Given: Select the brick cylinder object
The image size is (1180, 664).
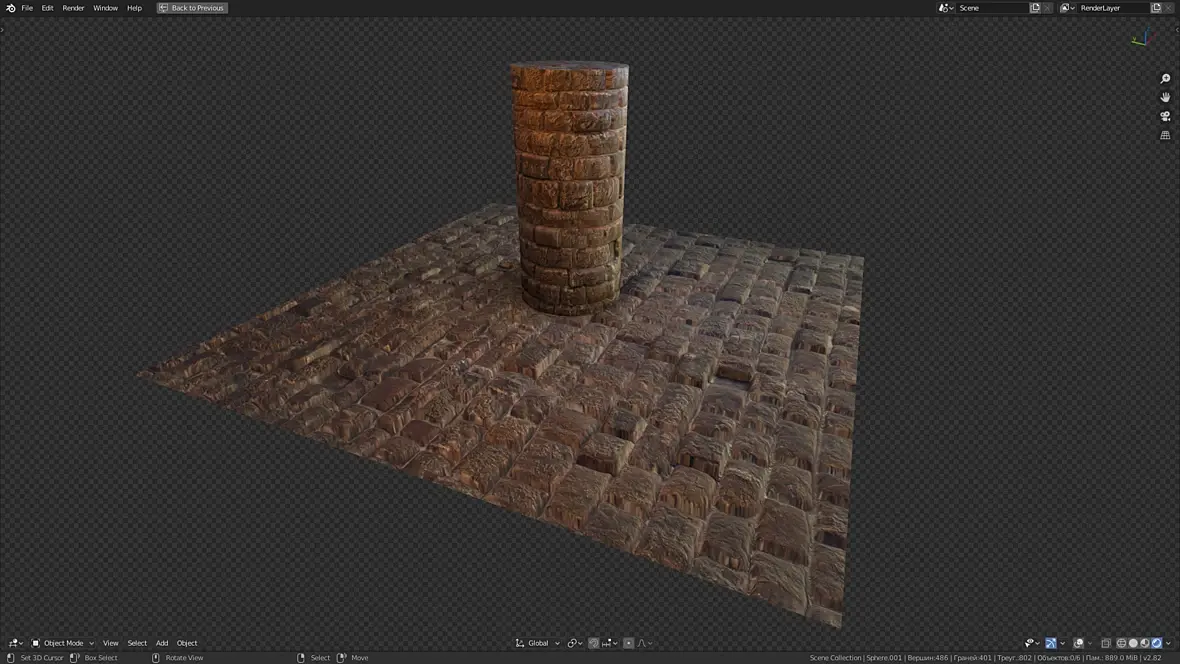Looking at the screenshot, I should pyautogui.click(x=570, y=188).
